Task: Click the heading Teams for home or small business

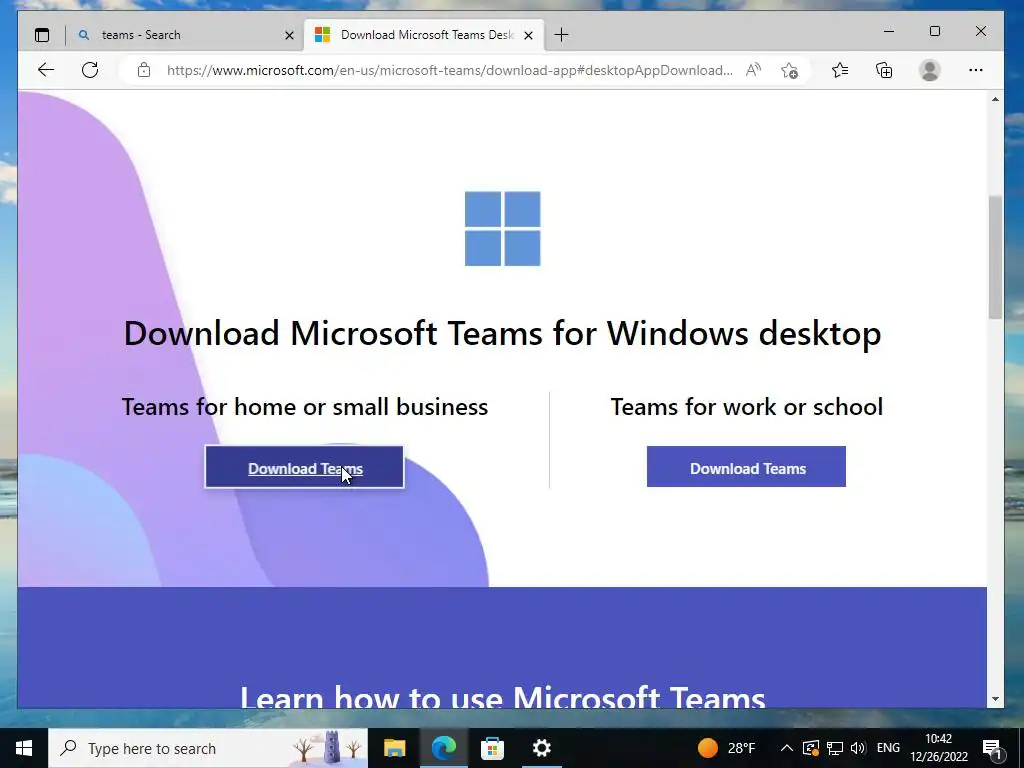Action: [x=305, y=407]
